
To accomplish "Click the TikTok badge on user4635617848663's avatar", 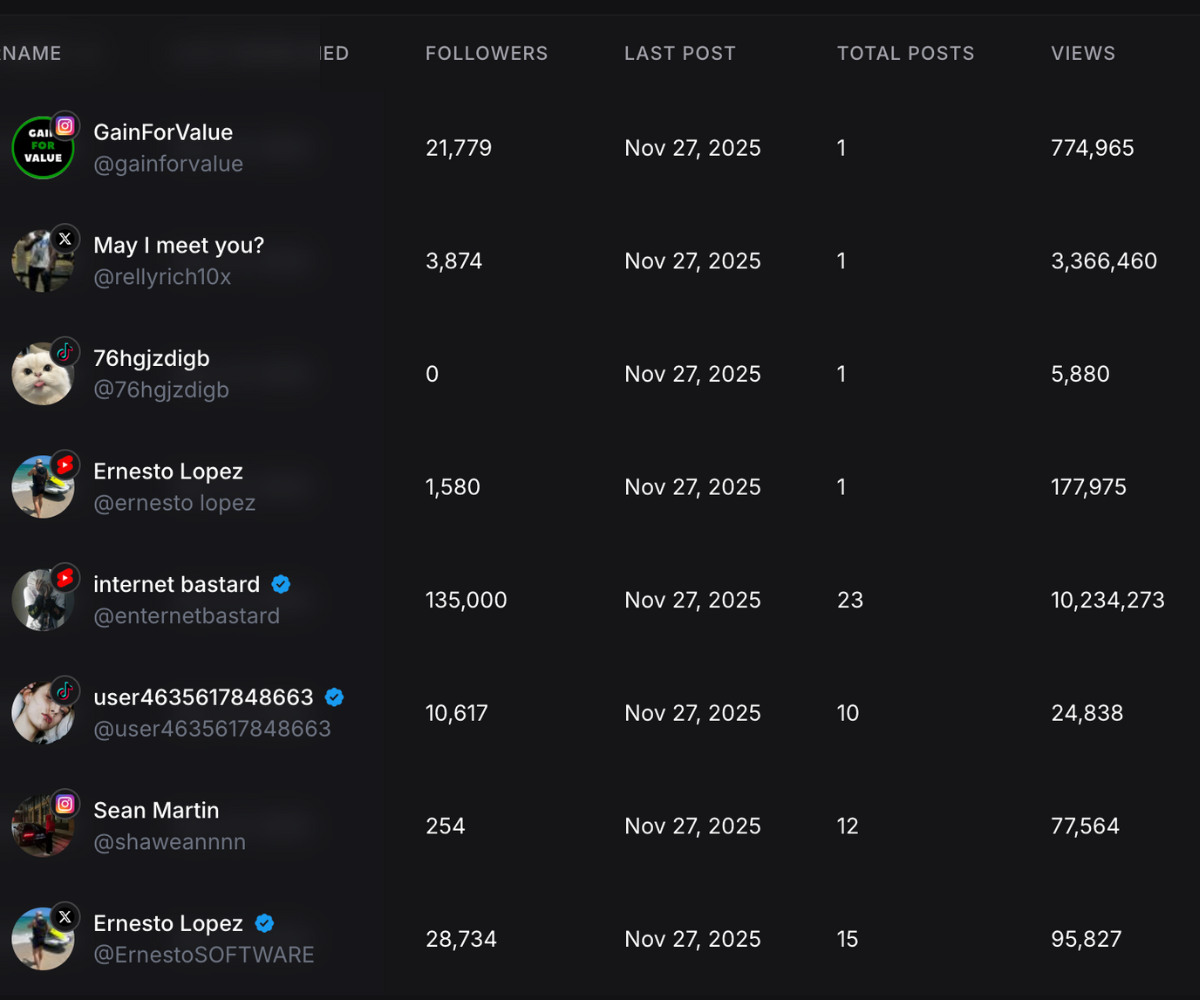I will 65,691.
